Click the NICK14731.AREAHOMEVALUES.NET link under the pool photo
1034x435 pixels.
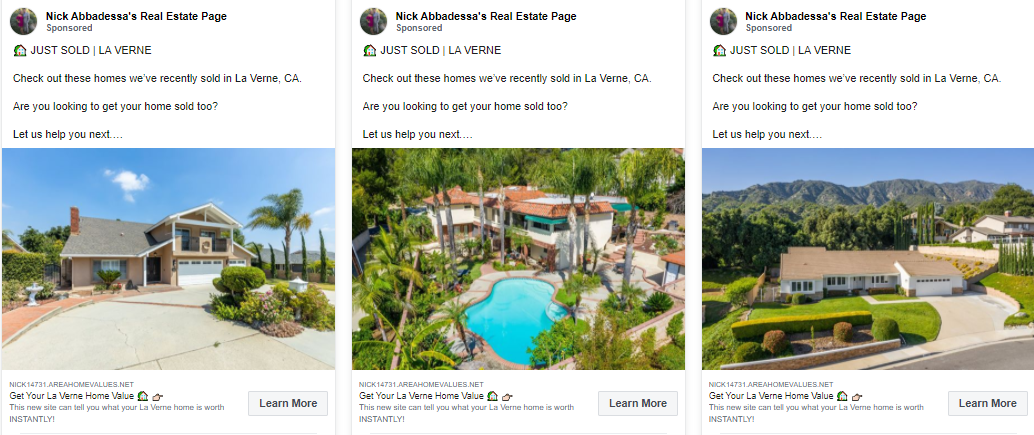[421, 384]
